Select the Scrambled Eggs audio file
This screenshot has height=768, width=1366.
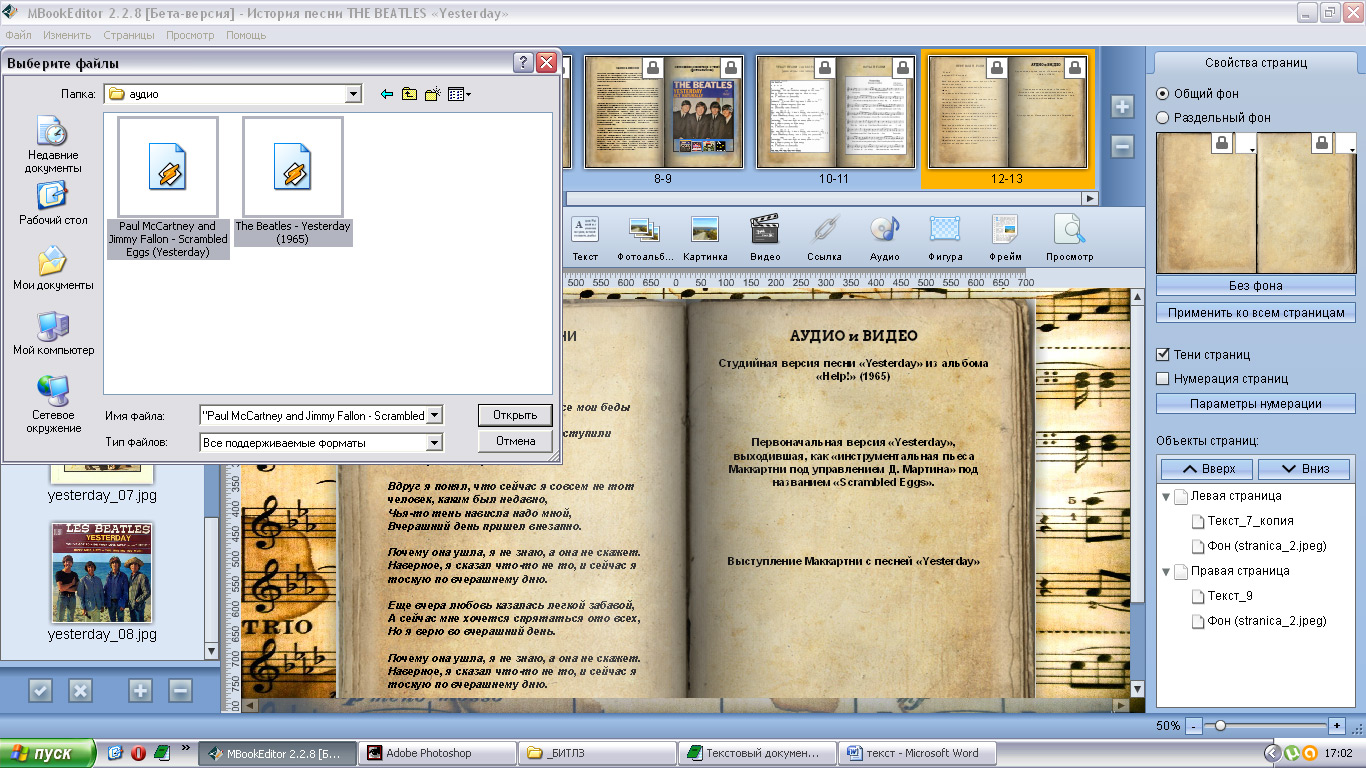[x=168, y=188]
